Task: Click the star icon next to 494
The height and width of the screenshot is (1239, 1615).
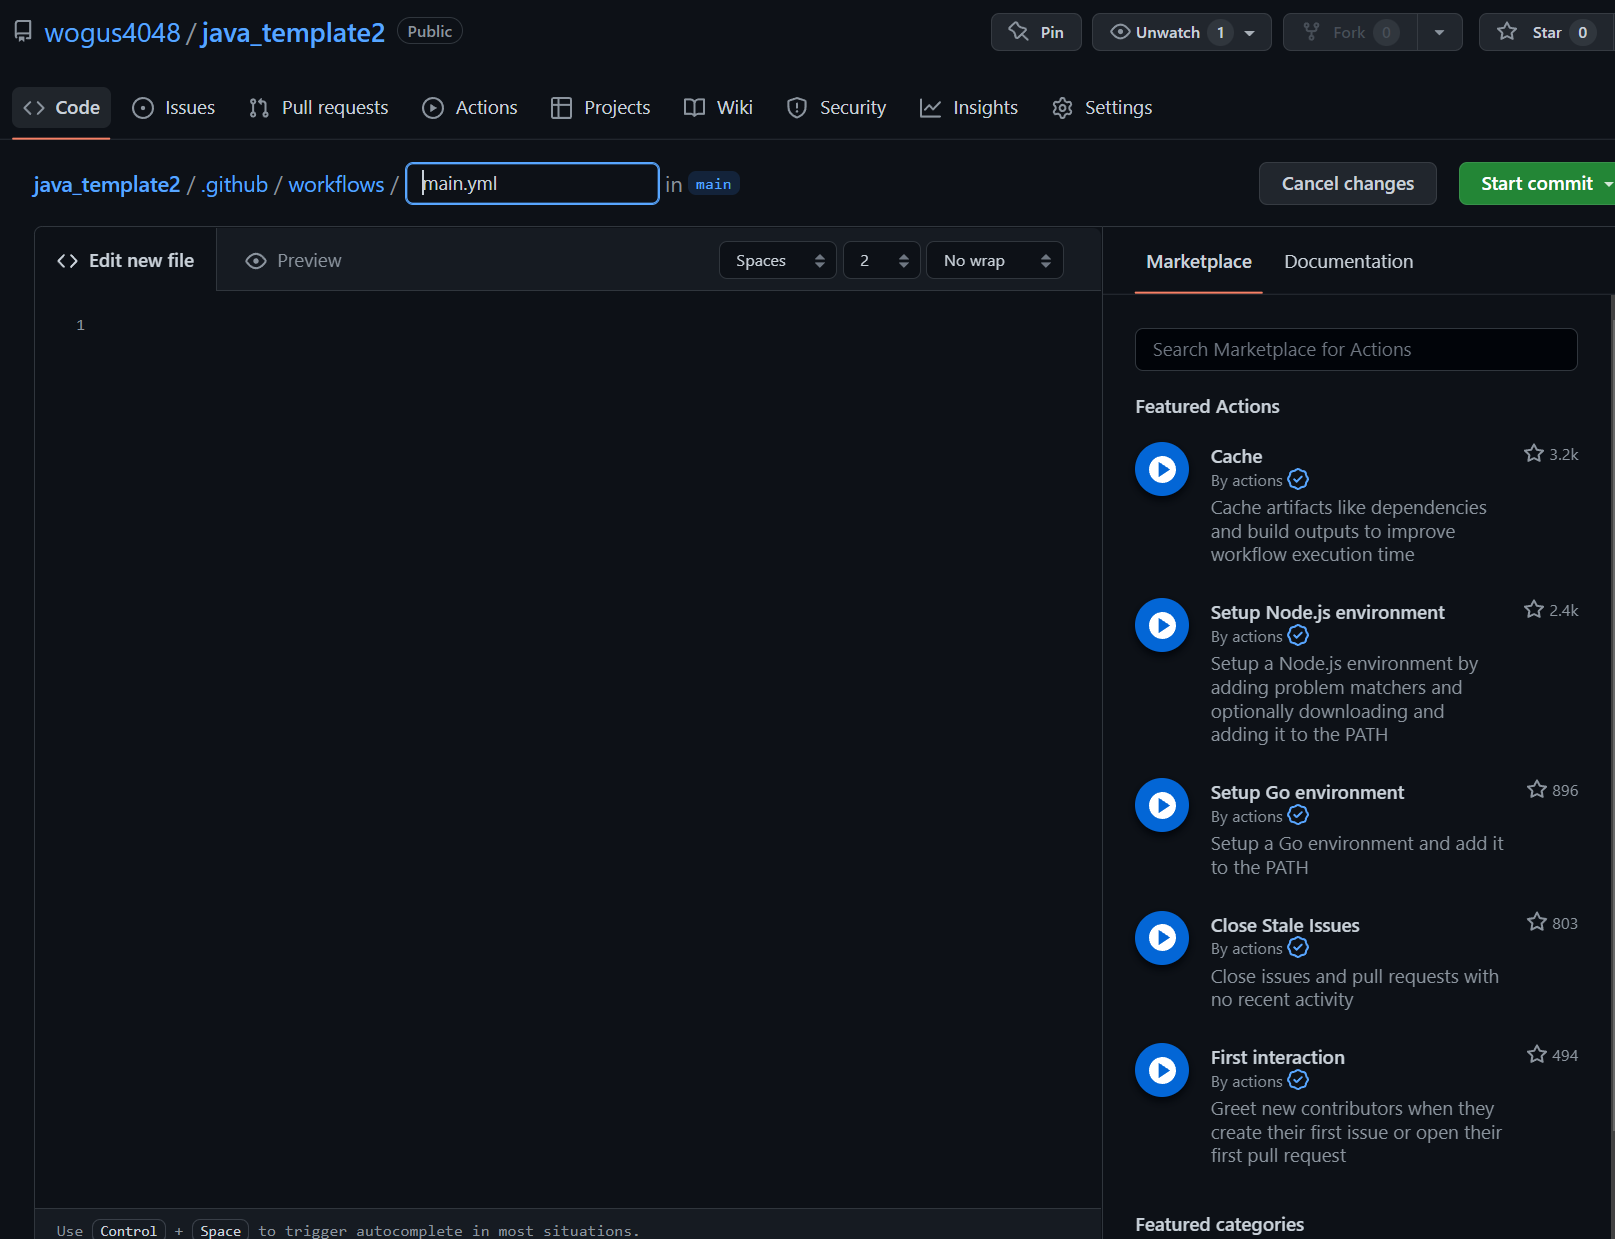Action: tap(1537, 1054)
